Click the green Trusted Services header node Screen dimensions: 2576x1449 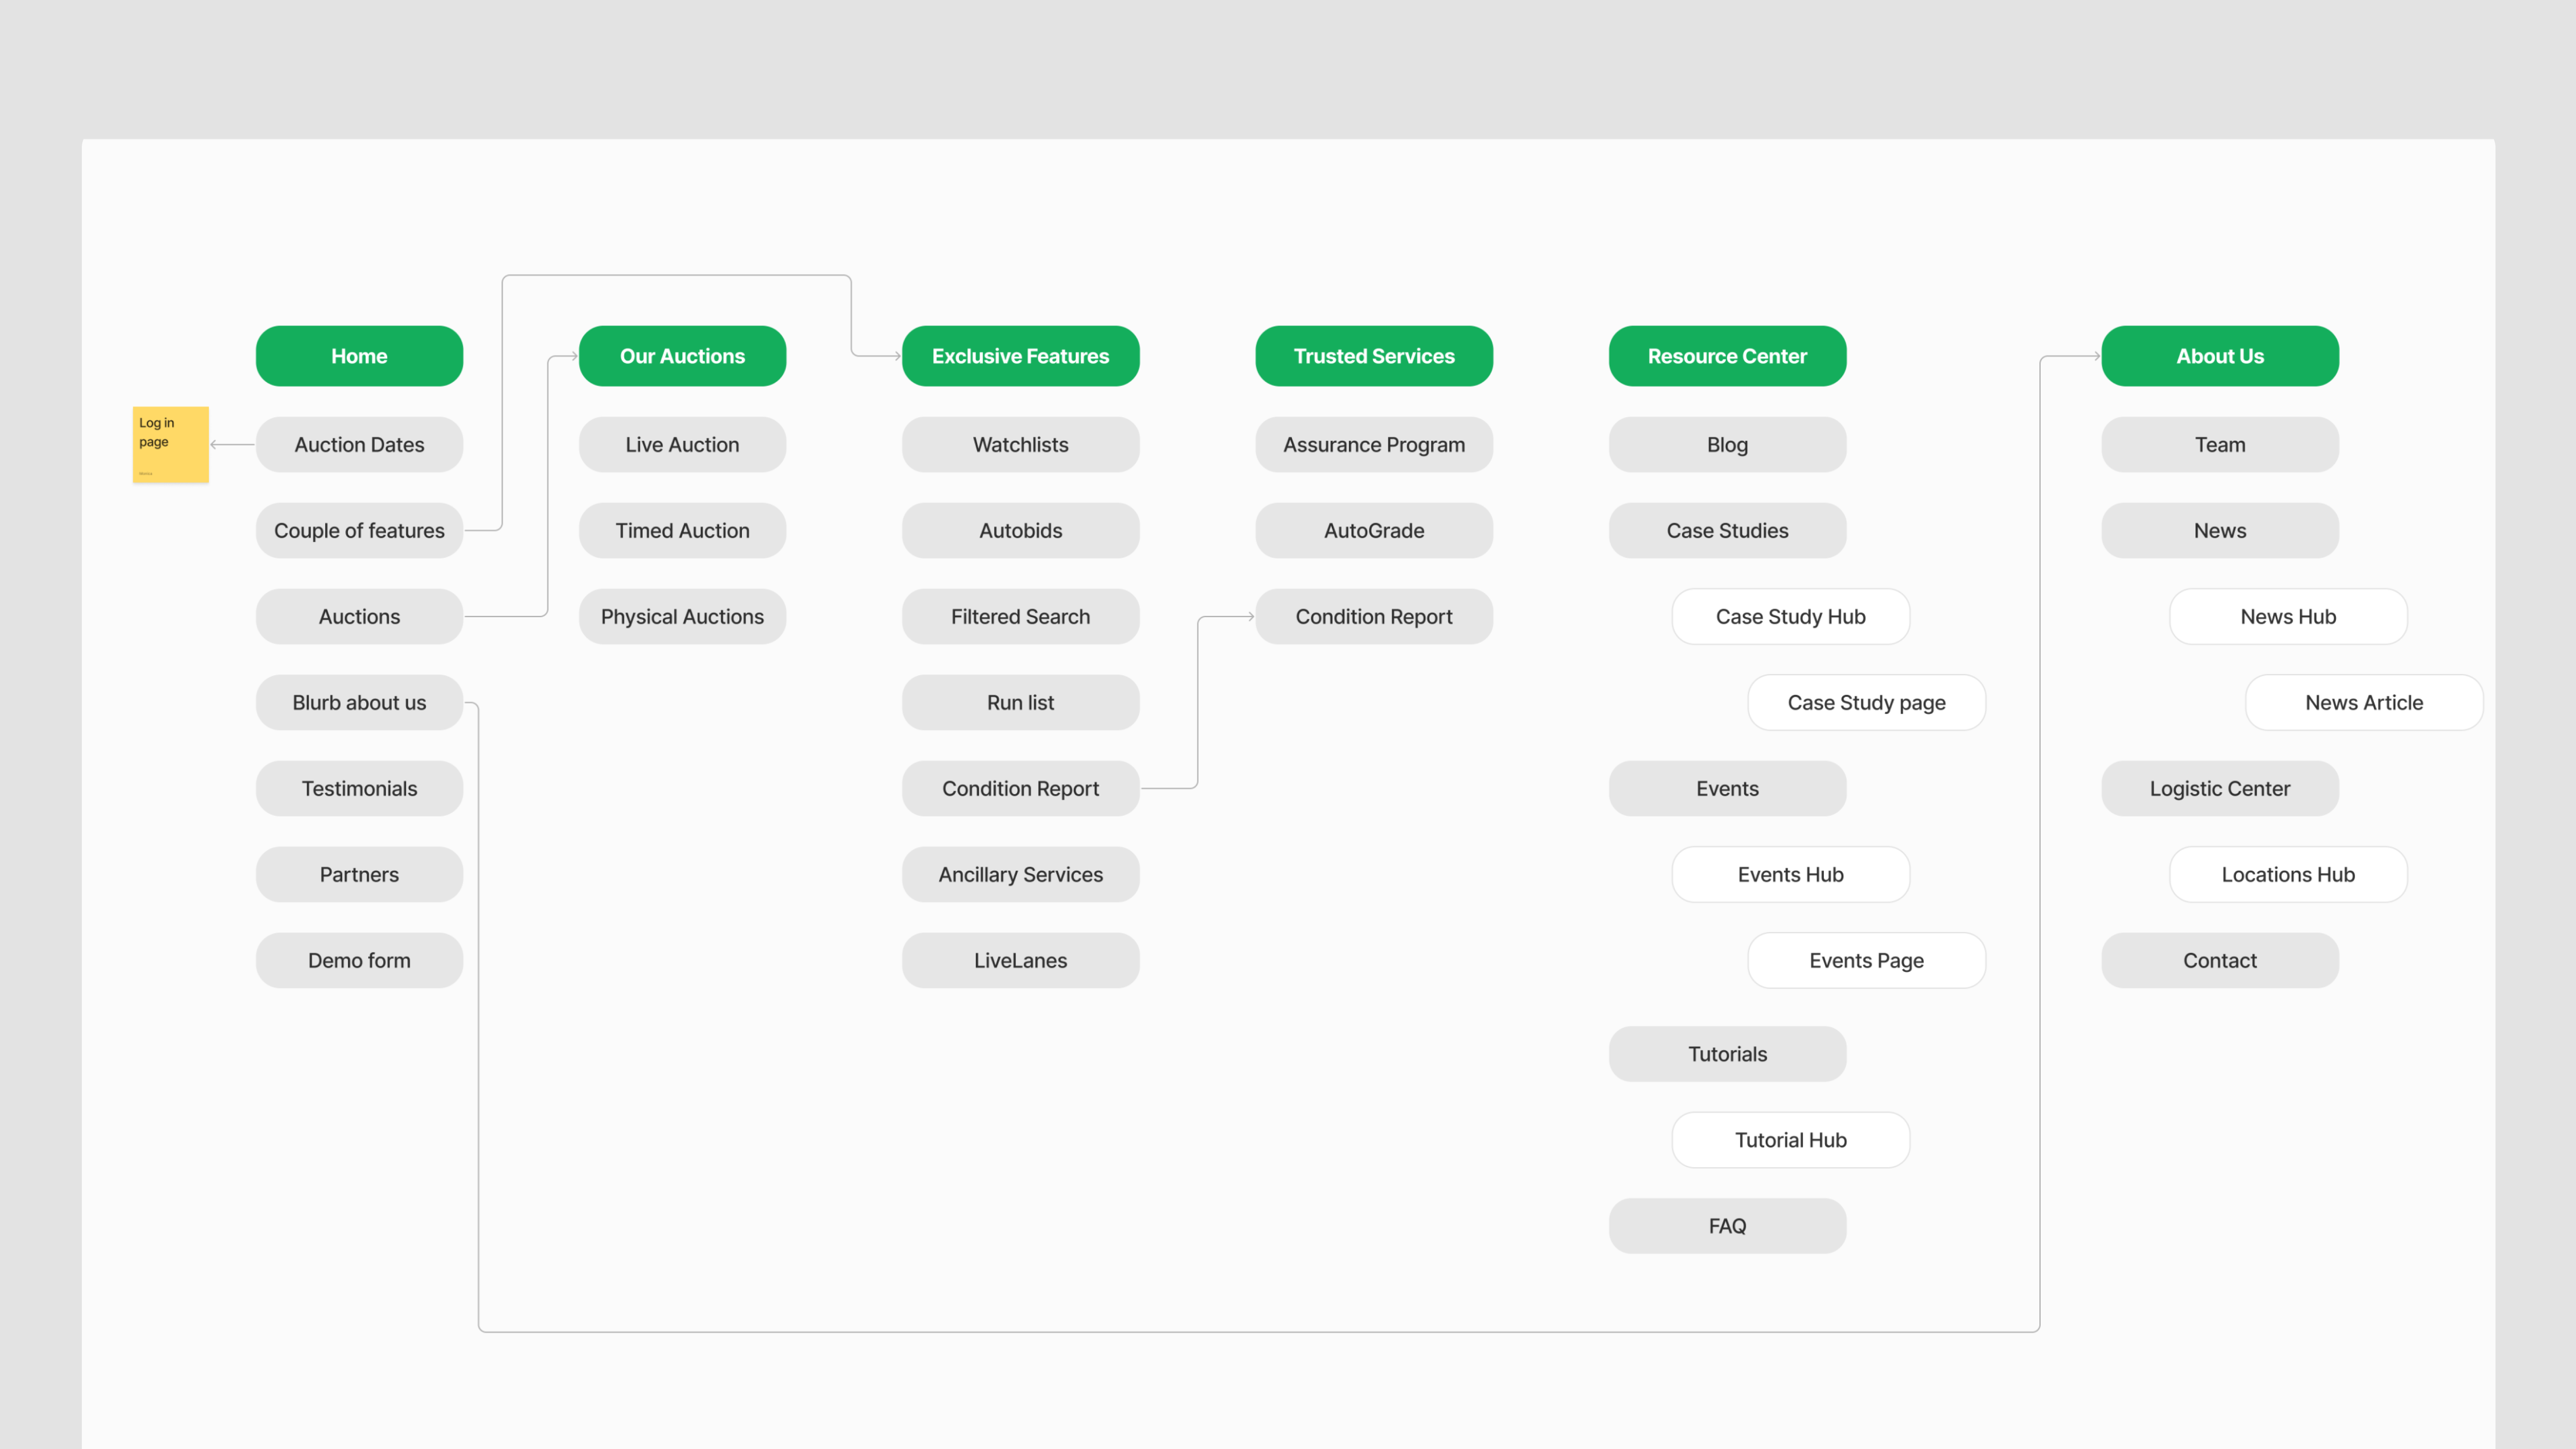point(1374,356)
